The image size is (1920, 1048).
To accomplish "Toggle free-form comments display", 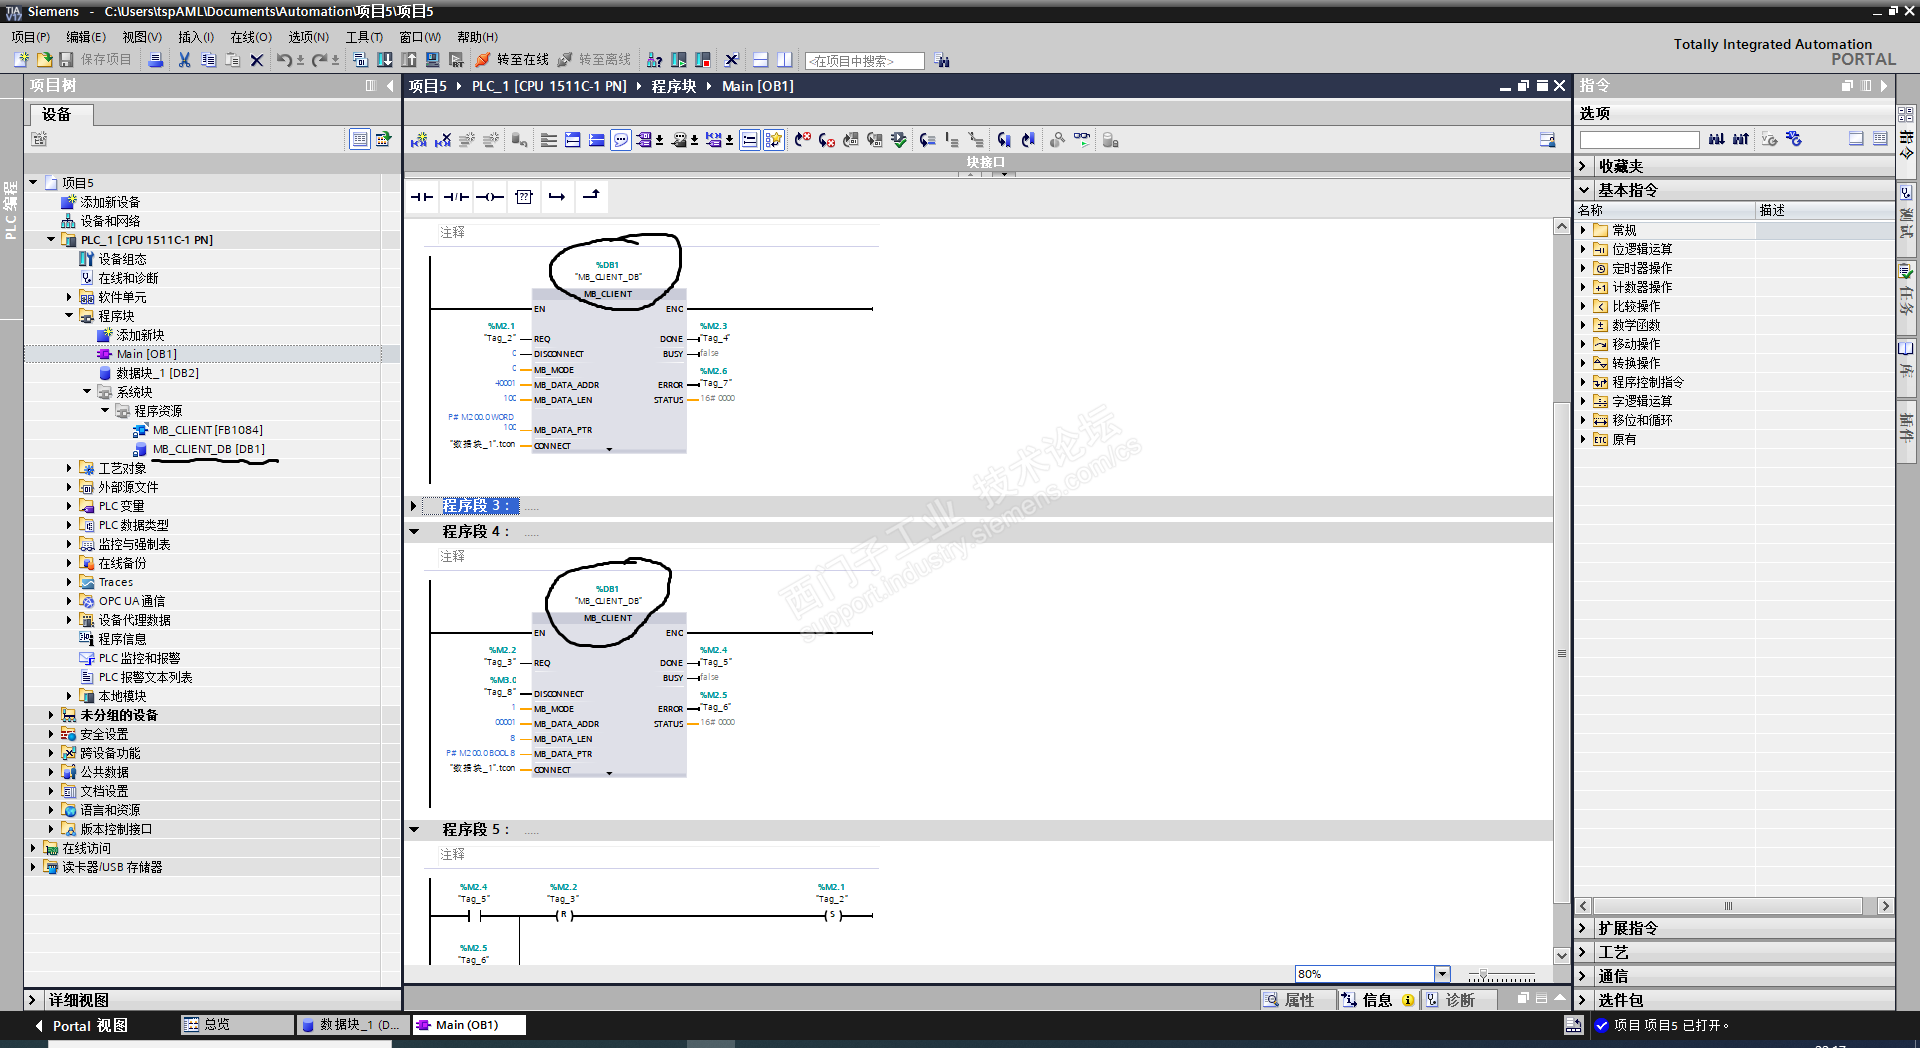I will coord(621,140).
